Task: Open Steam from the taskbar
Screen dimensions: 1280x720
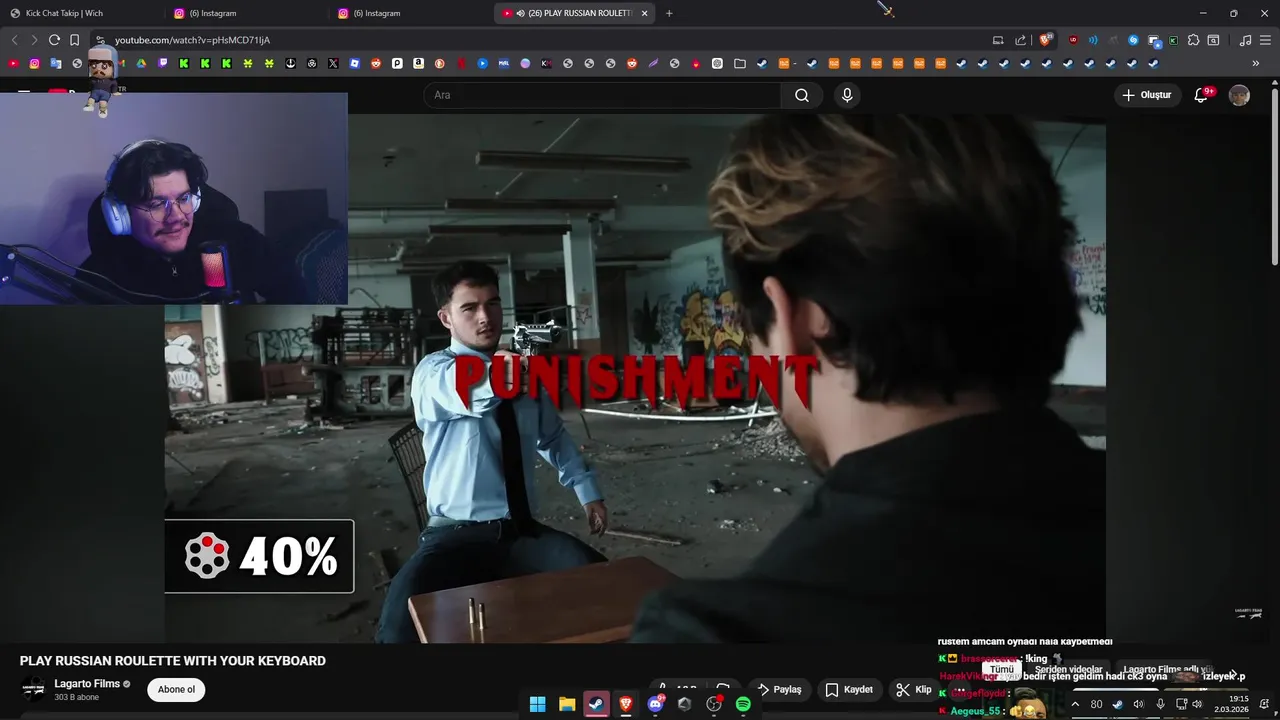Action: (x=596, y=704)
